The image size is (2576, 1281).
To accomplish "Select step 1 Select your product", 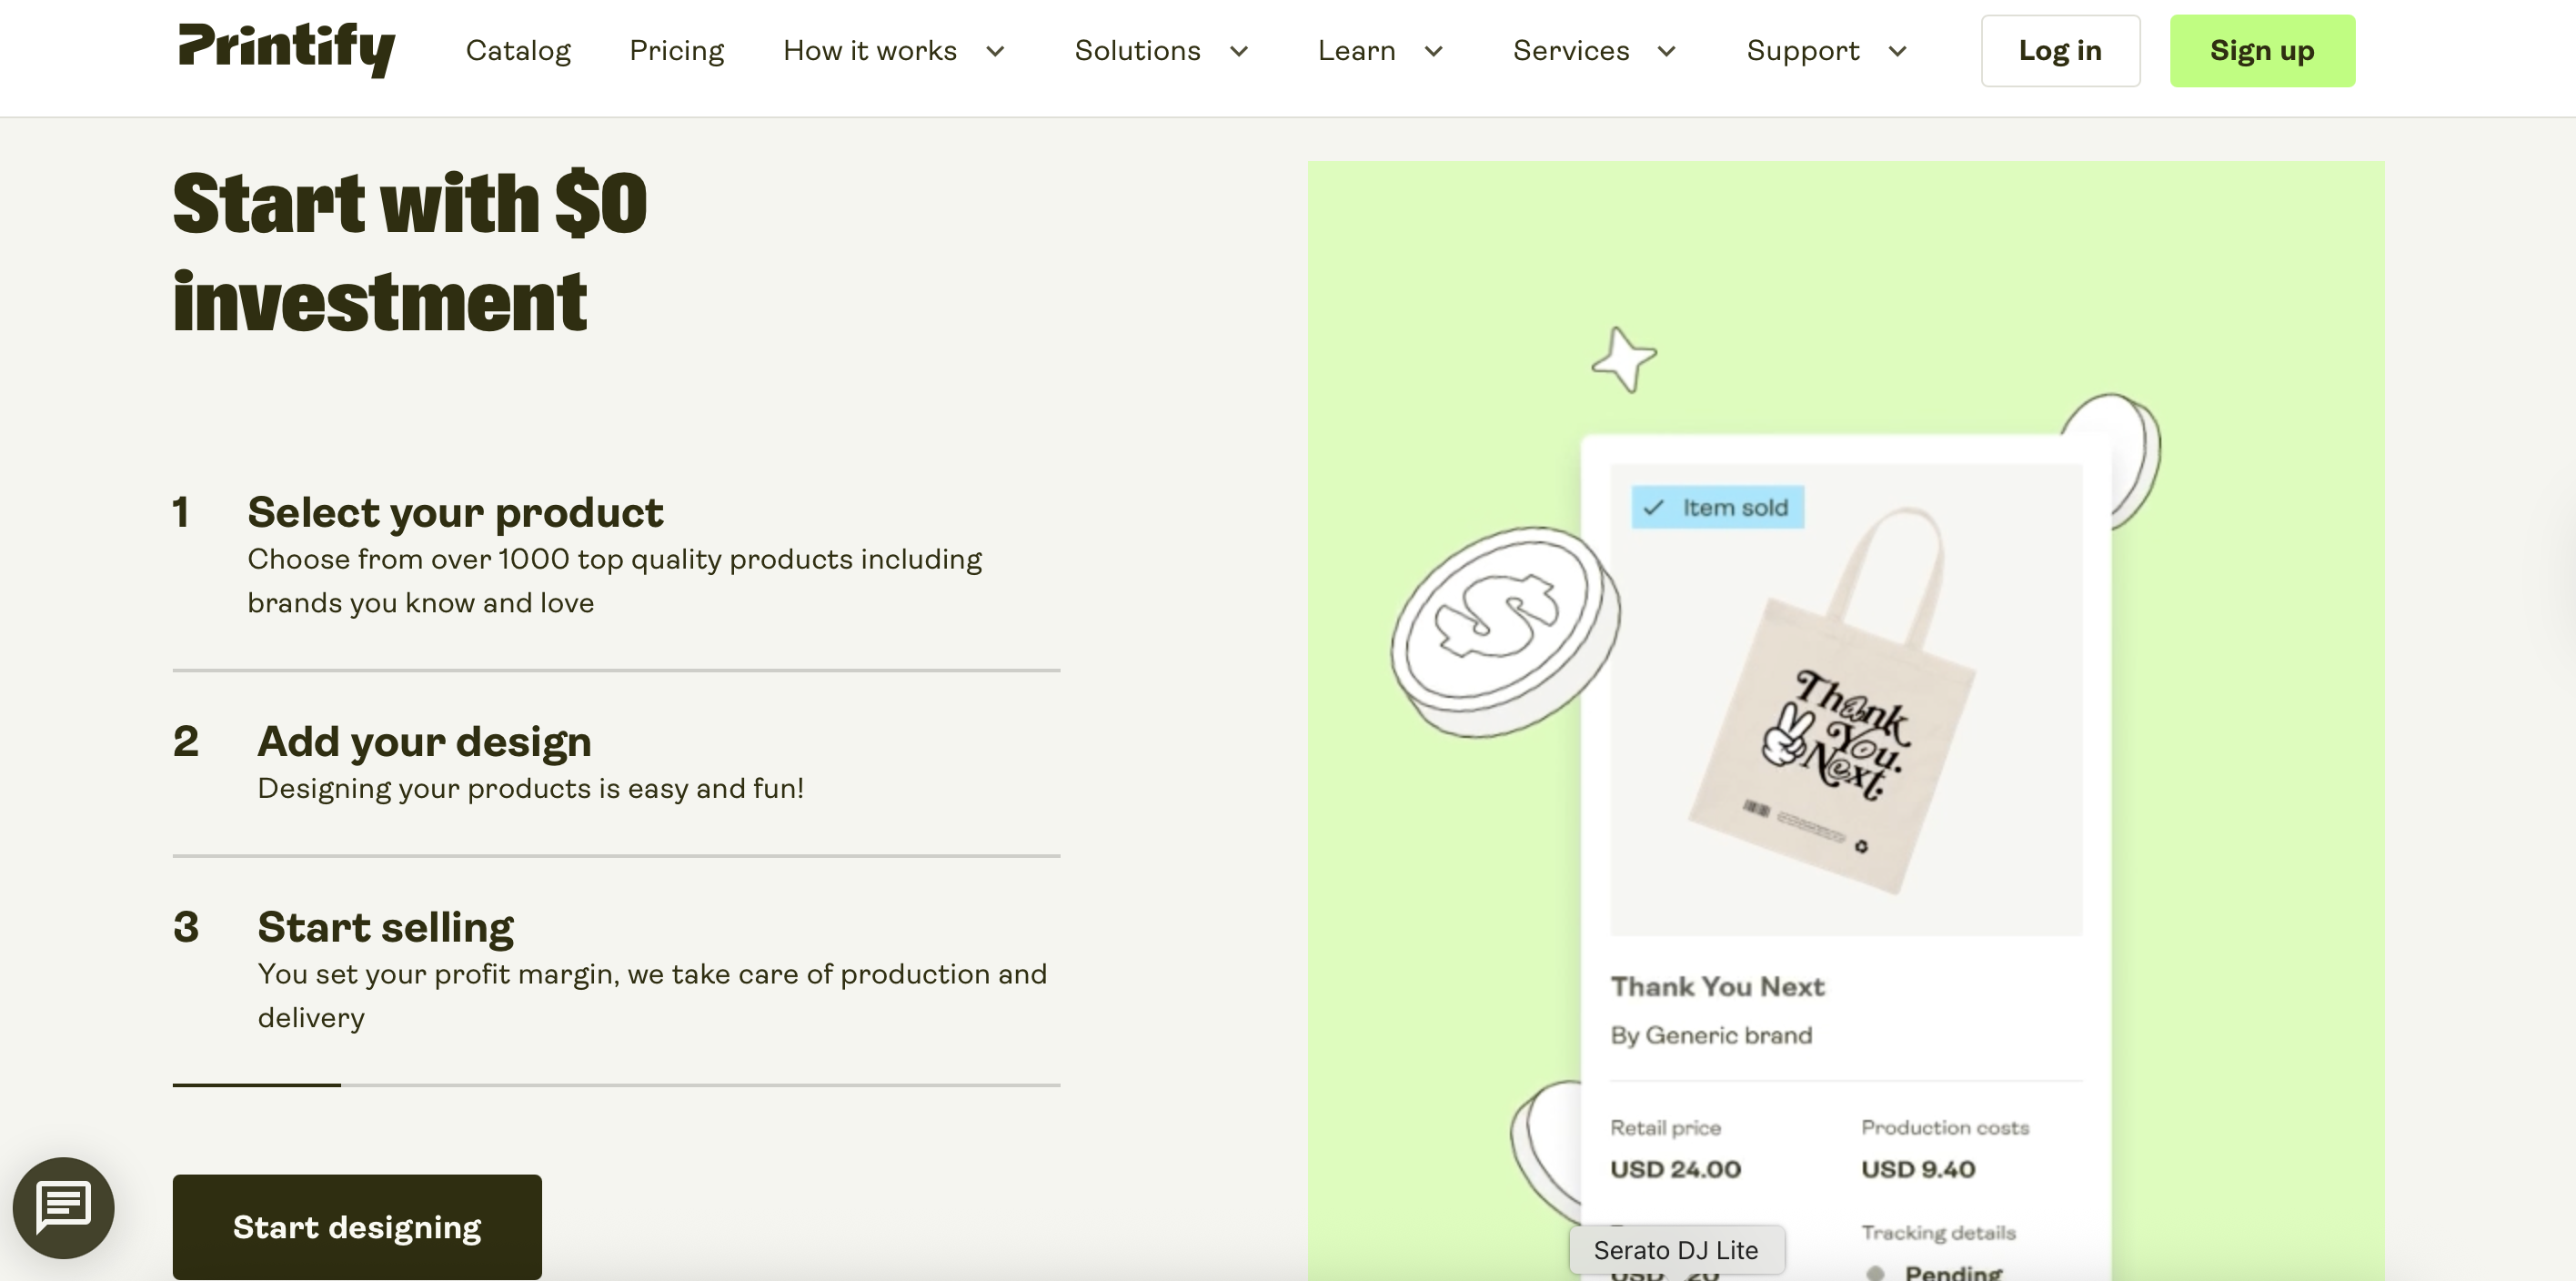I will [616, 555].
